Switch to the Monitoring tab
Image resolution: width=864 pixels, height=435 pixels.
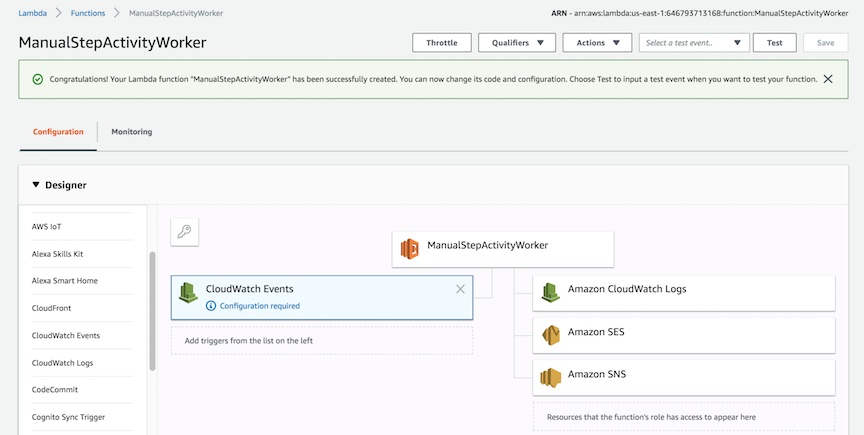(x=132, y=132)
